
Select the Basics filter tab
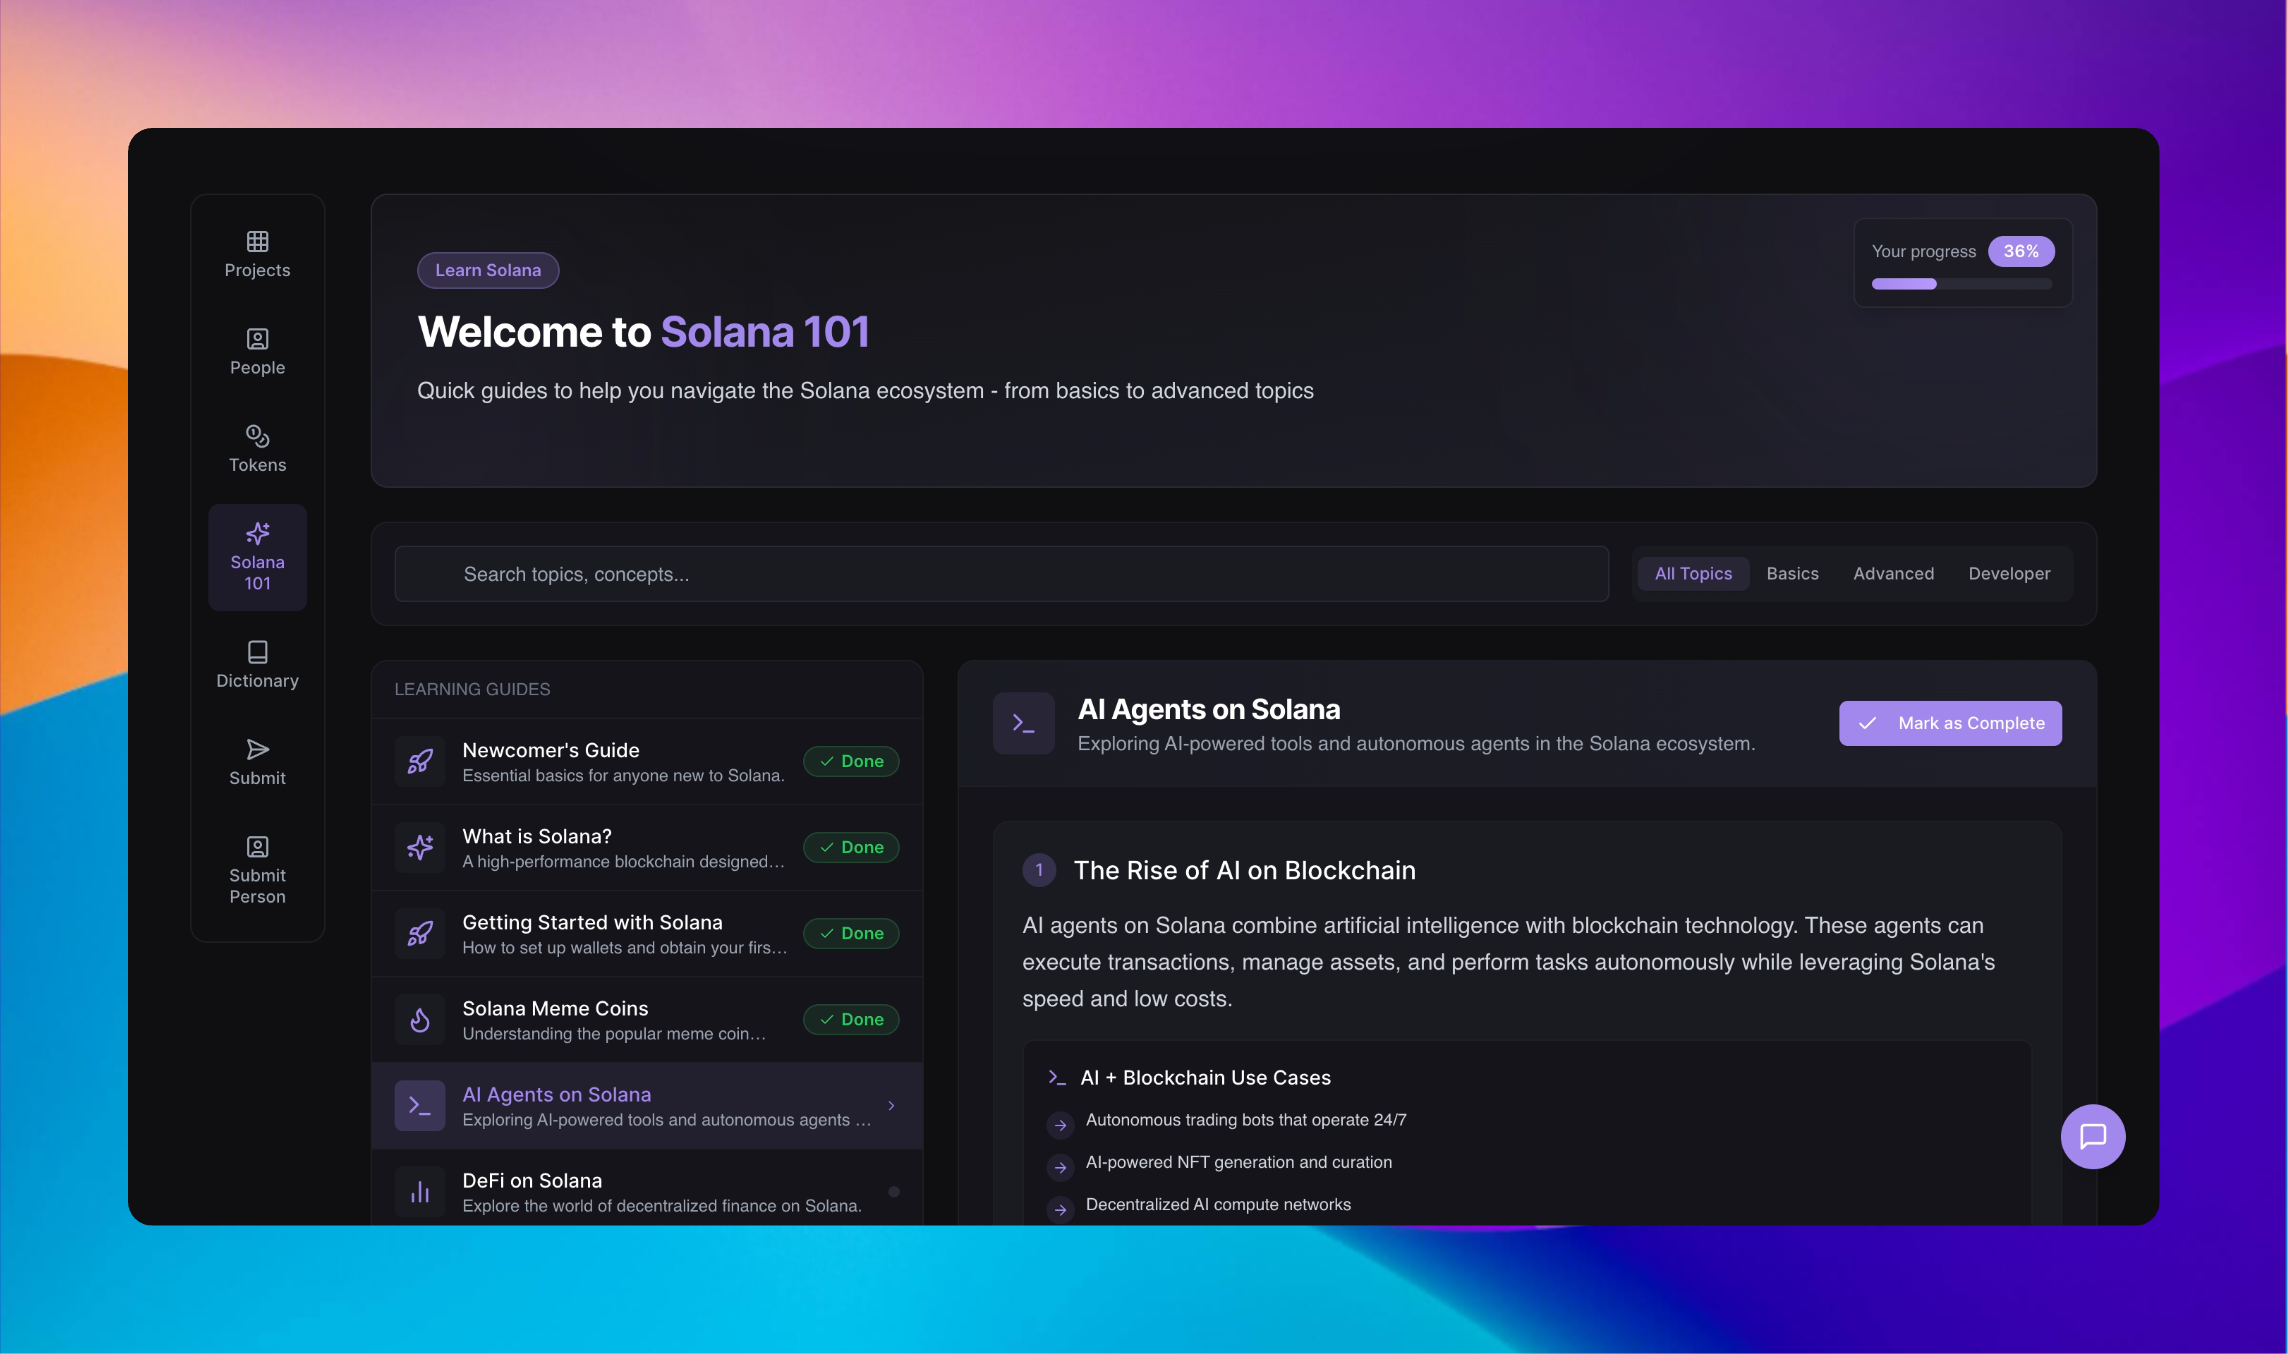[x=1792, y=574]
